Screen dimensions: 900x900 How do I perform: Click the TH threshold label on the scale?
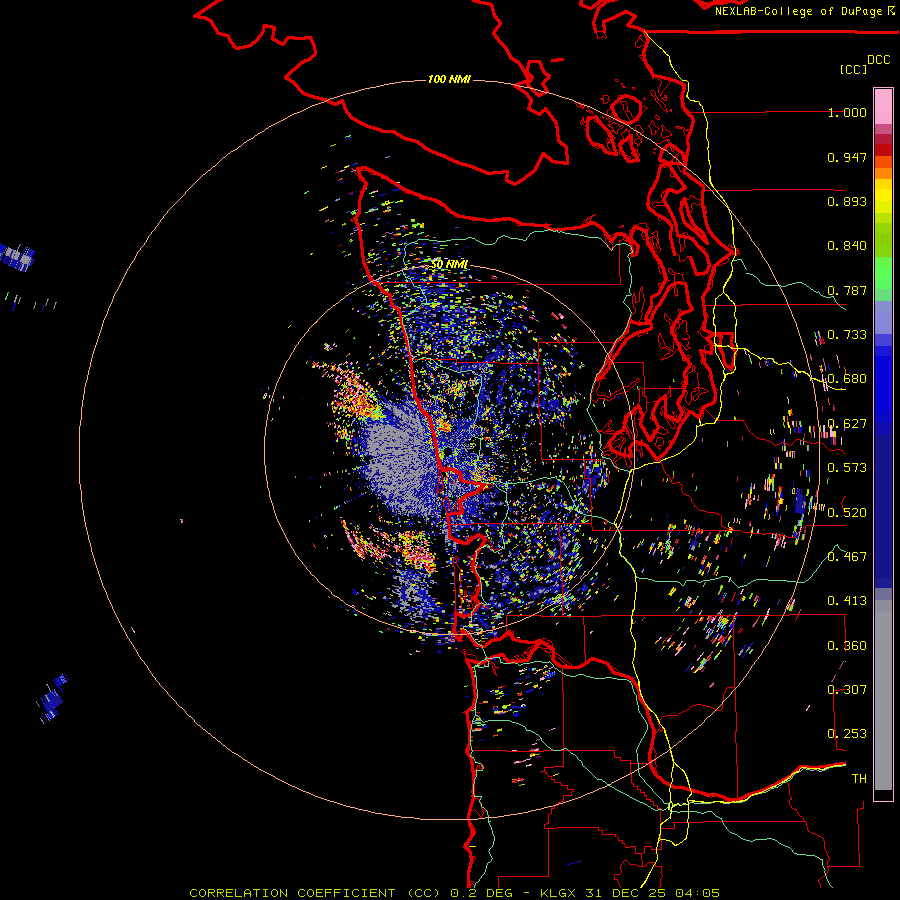point(859,779)
